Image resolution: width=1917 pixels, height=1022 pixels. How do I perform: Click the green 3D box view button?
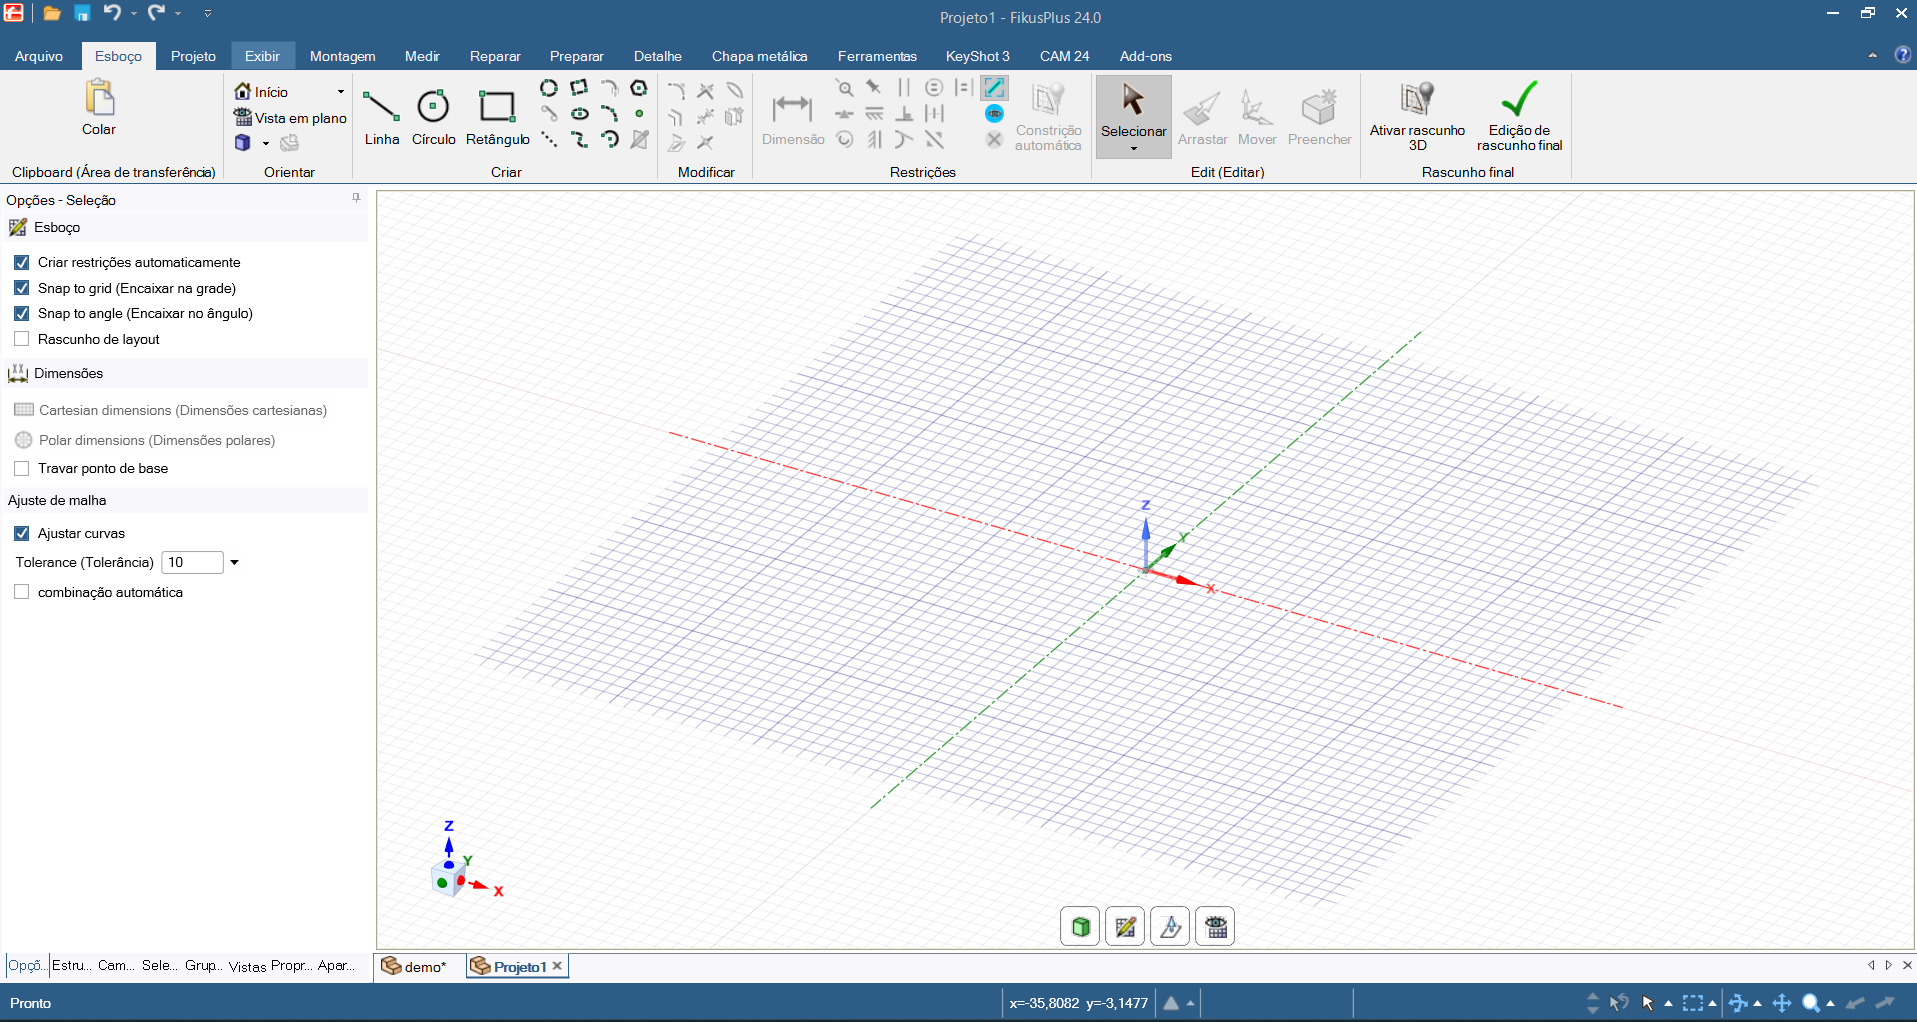(x=1080, y=927)
